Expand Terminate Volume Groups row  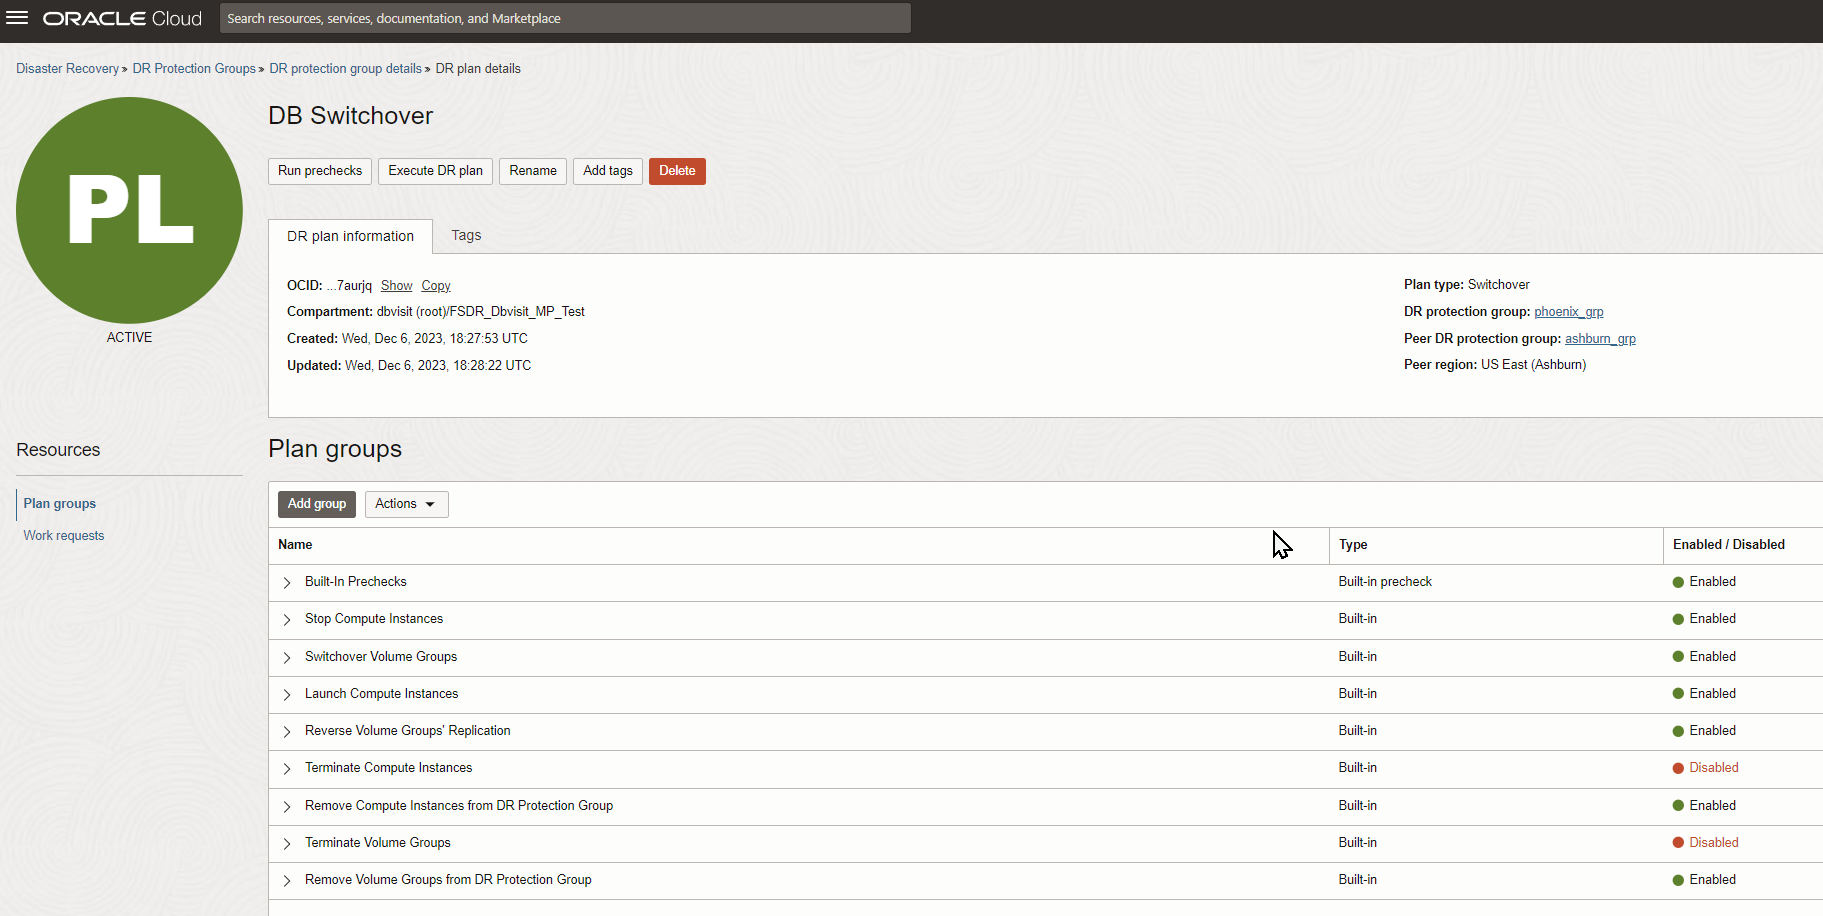pos(287,844)
